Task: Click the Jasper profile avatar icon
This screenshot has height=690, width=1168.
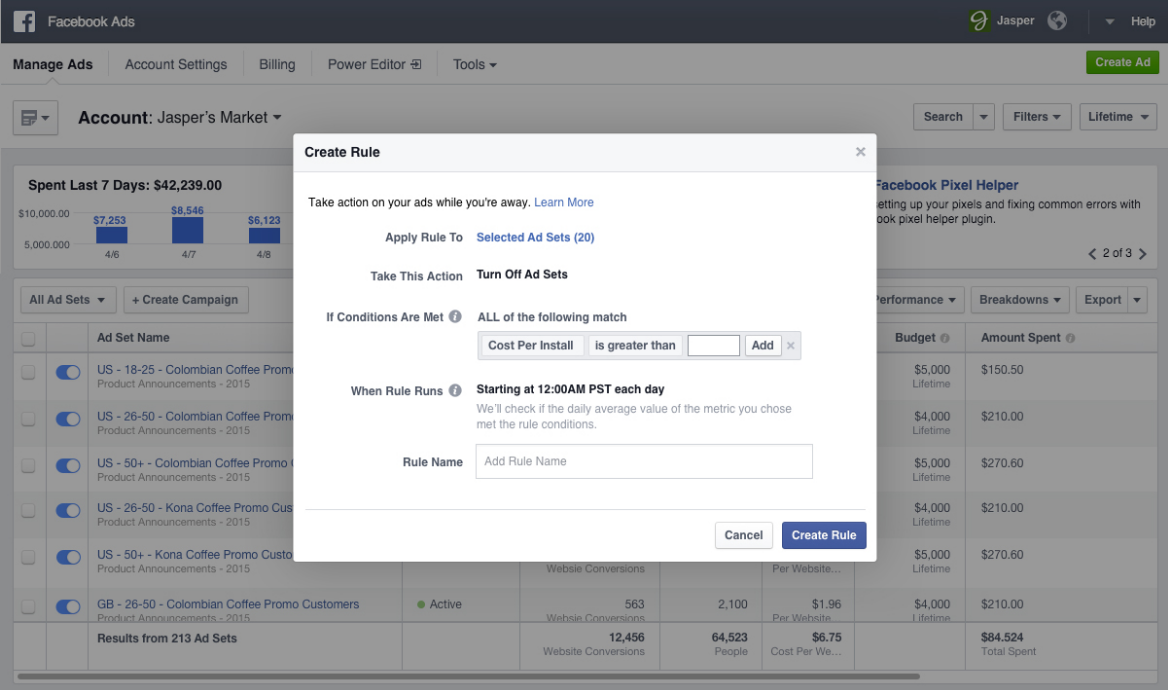Action: pos(980,21)
